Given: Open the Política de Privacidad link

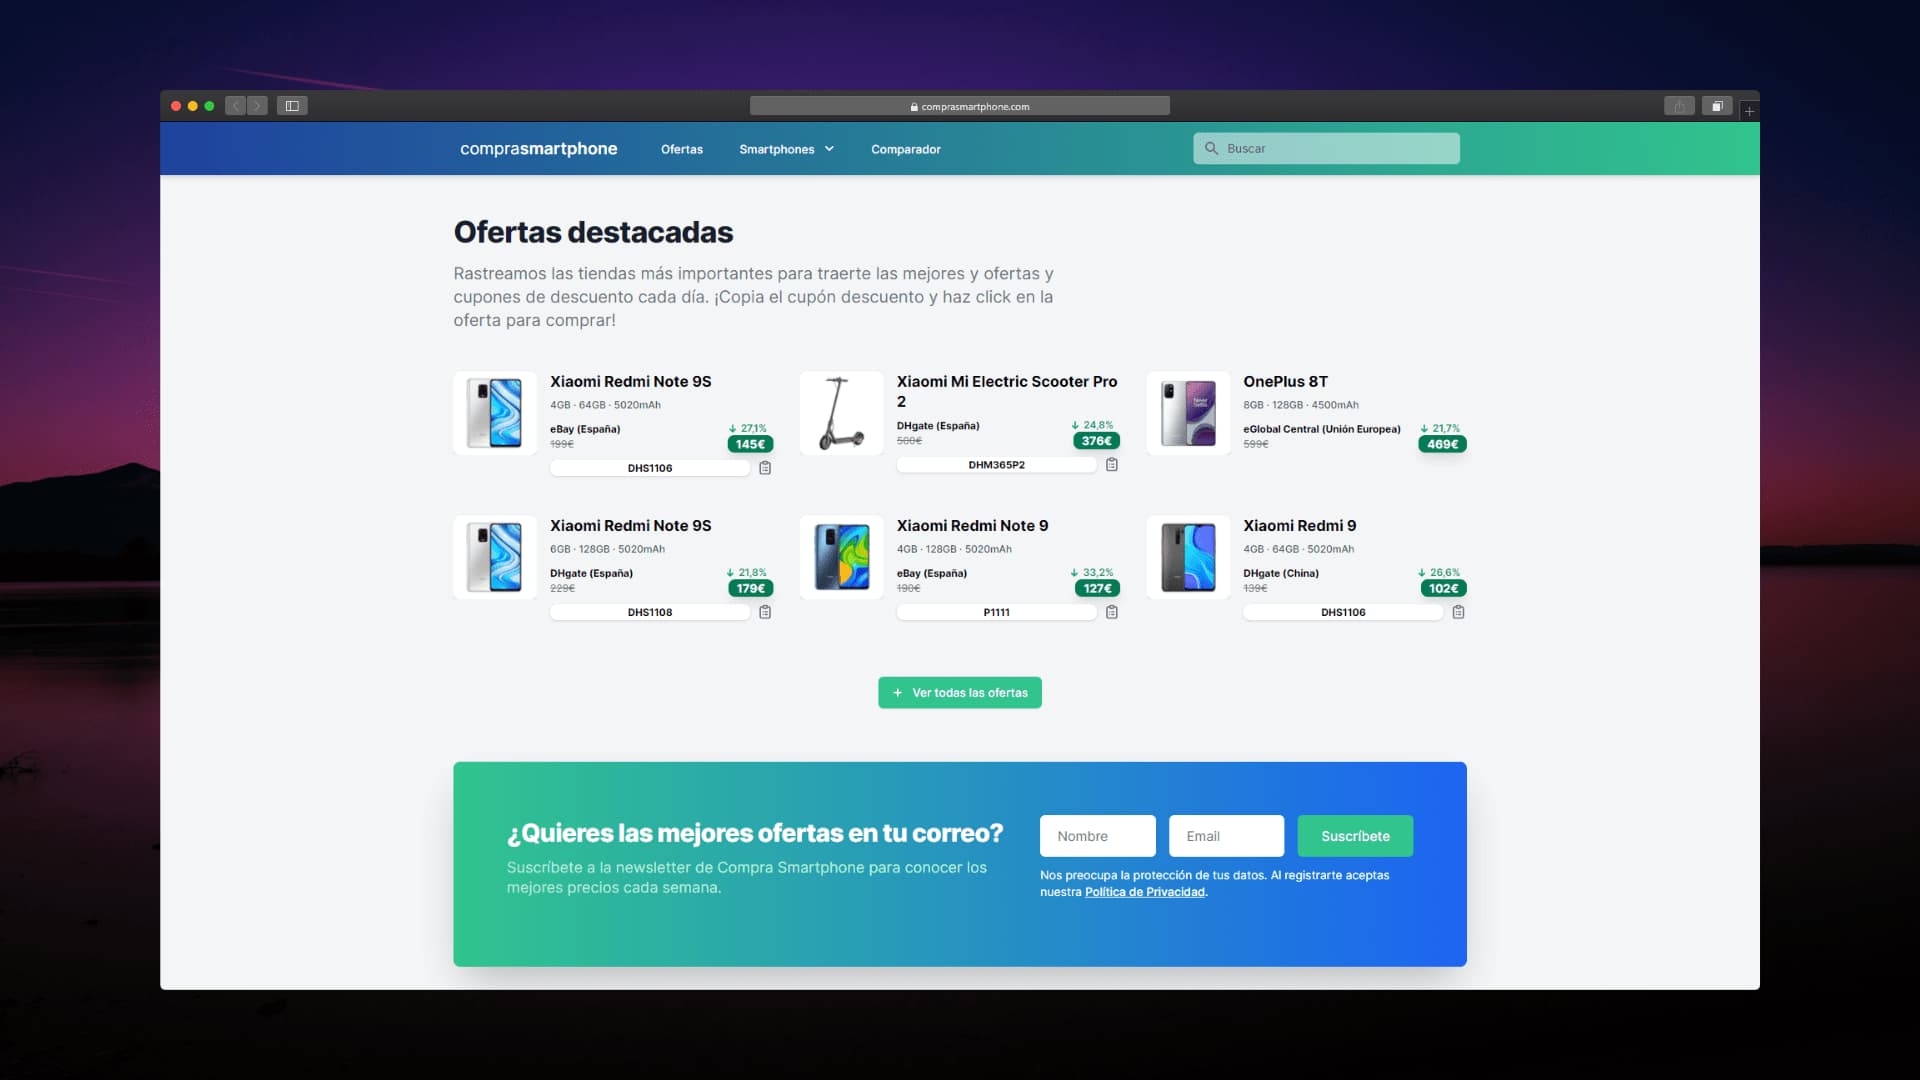Looking at the screenshot, I should tap(1145, 891).
